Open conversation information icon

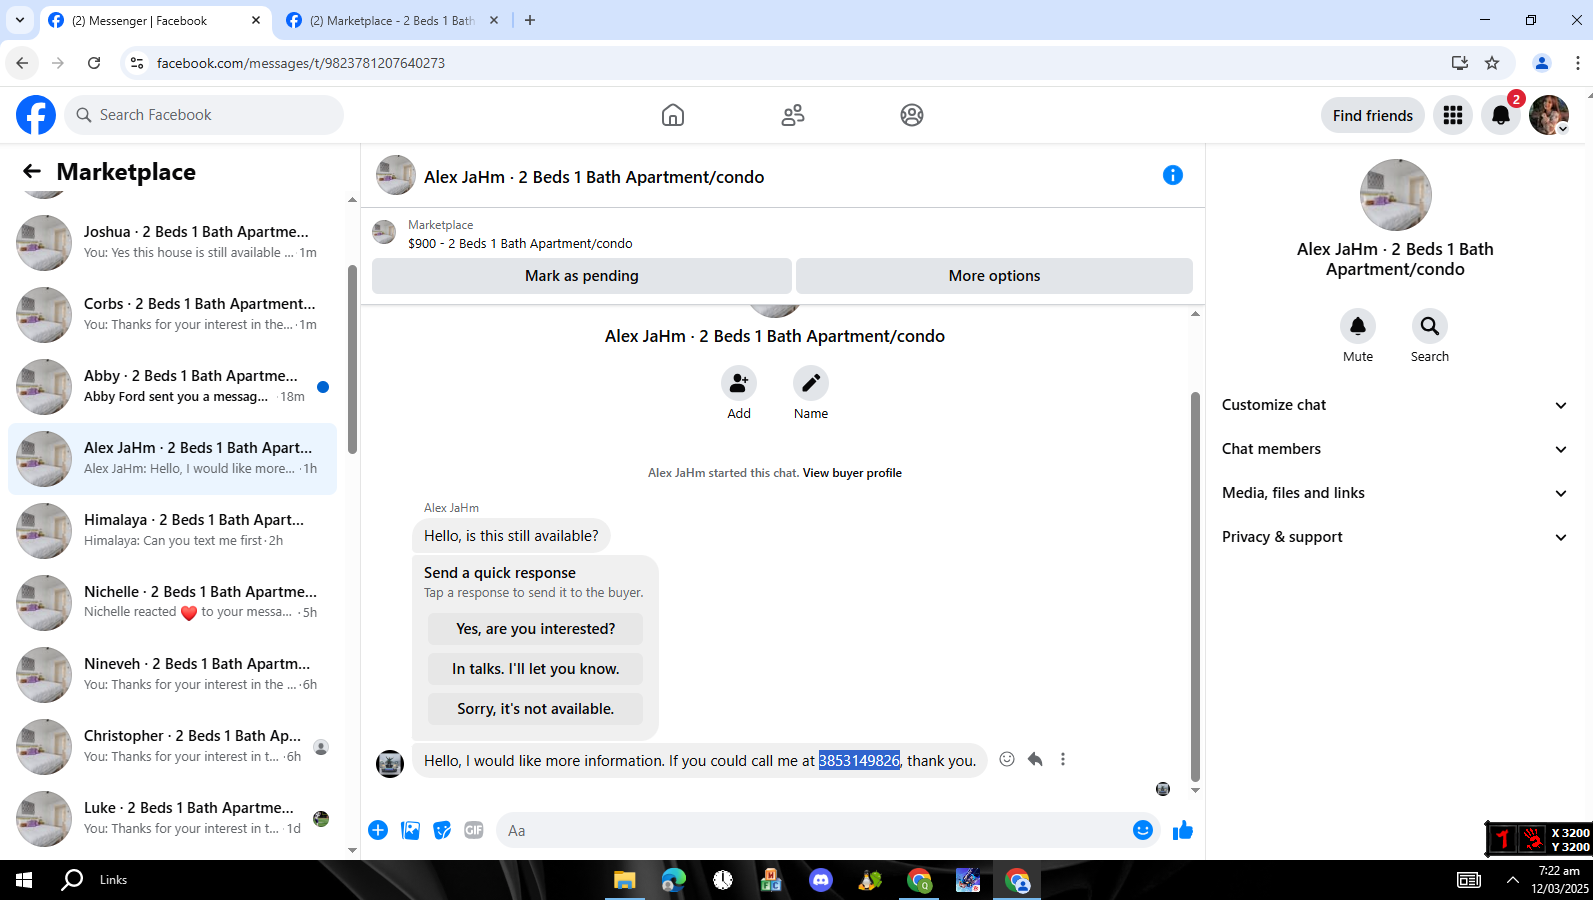[x=1173, y=176]
